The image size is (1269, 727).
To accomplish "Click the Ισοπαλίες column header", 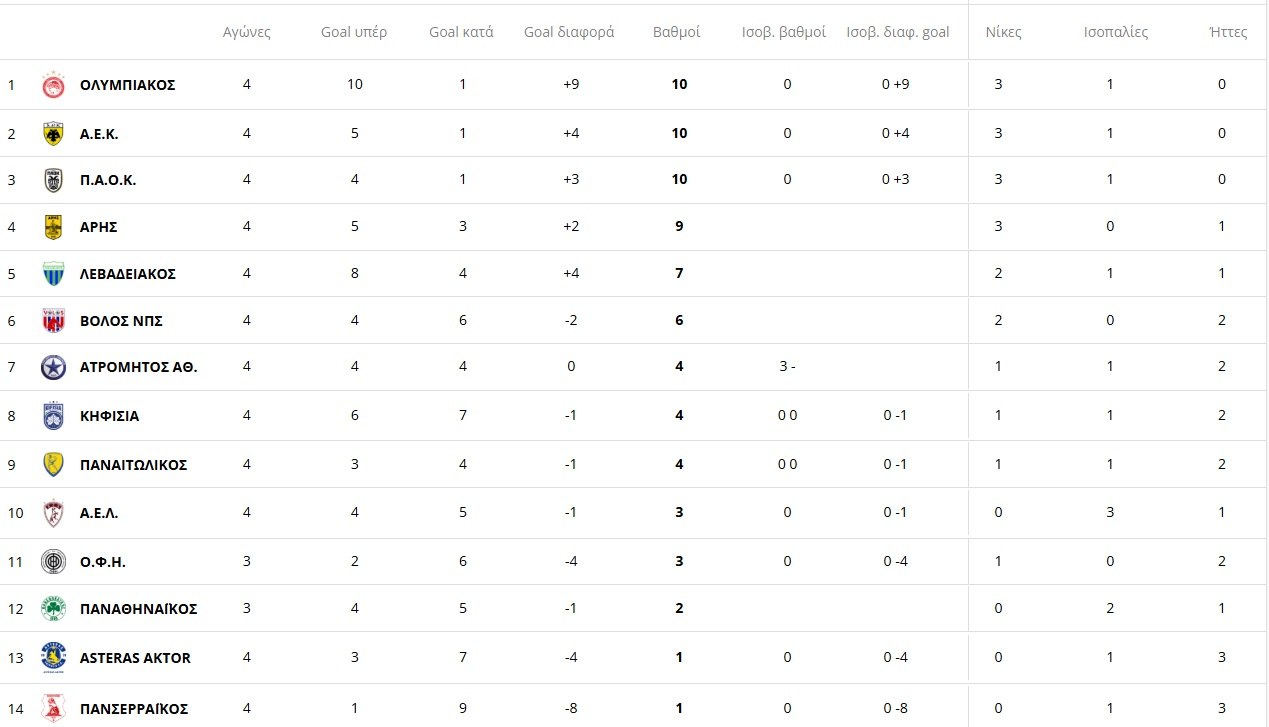I will [1116, 32].
